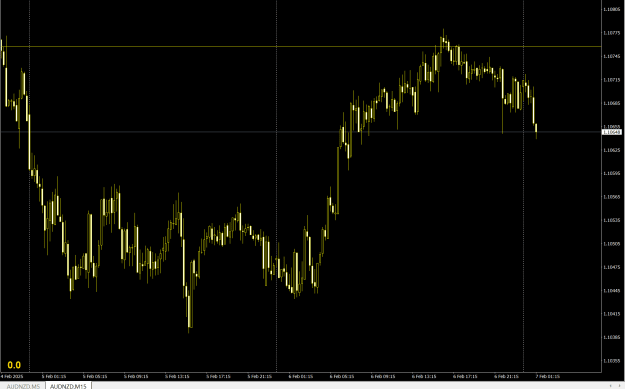
Task: Click the 1.10805 price axis label
Action: point(611,9)
